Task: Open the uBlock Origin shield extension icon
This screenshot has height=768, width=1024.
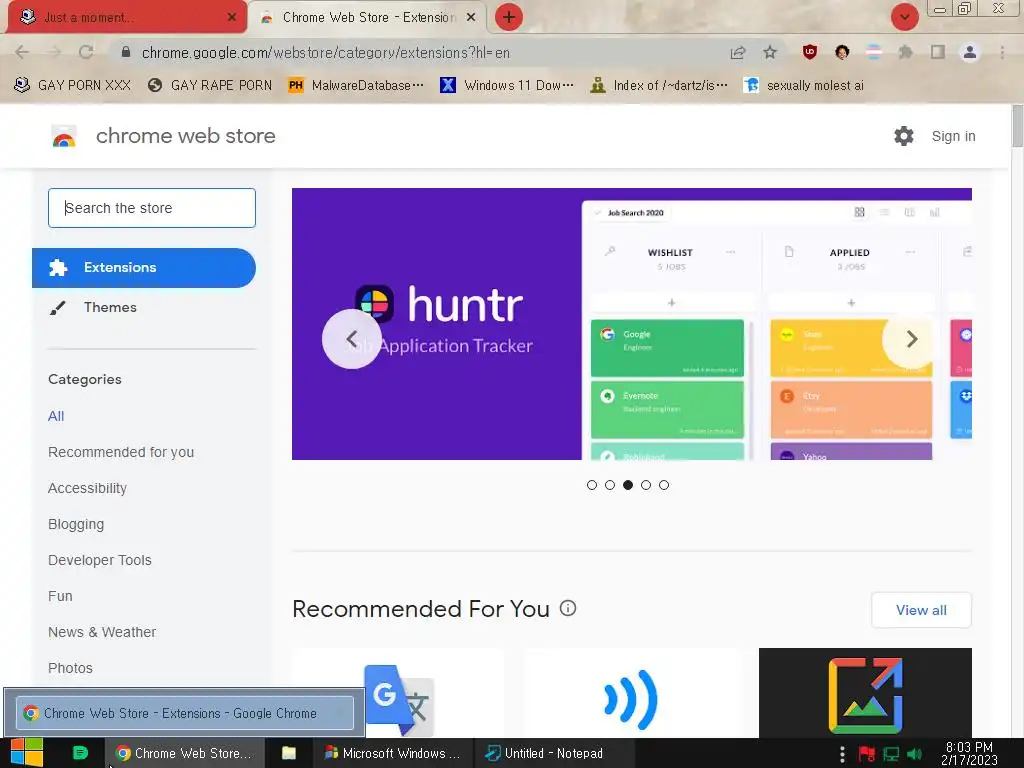Action: 810,52
